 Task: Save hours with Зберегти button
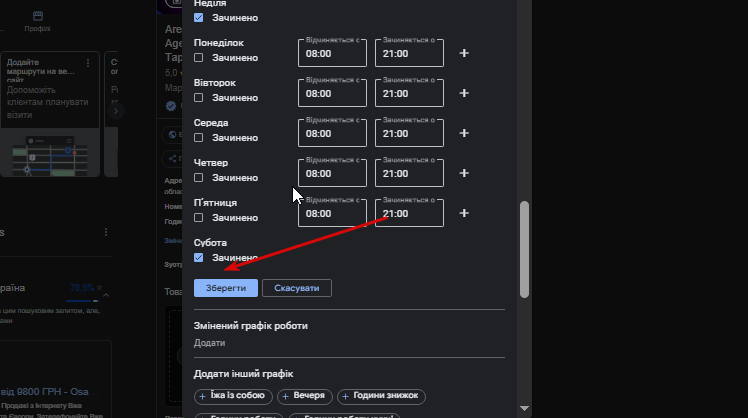click(x=226, y=288)
